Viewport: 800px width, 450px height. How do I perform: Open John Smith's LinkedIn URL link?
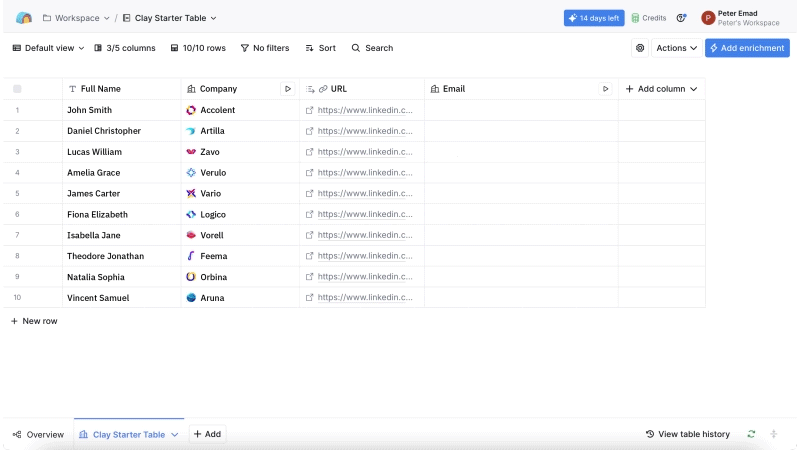pos(365,110)
